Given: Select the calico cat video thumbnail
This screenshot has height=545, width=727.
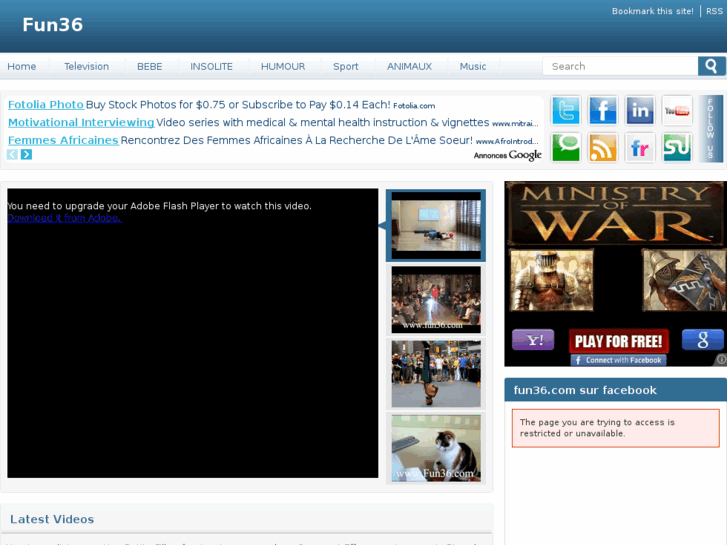Looking at the screenshot, I should point(436,448).
